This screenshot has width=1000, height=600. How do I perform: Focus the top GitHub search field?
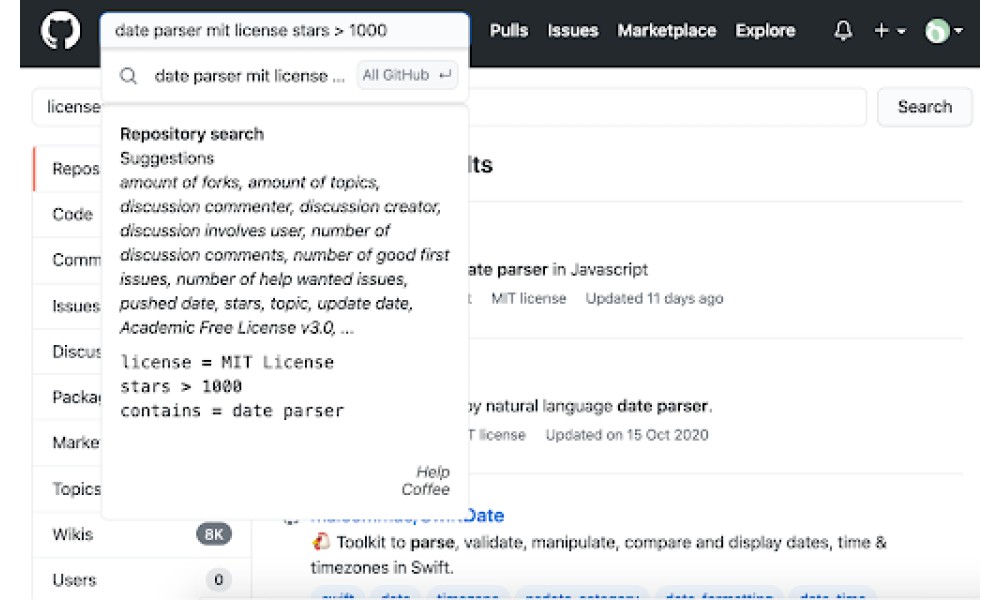click(284, 30)
